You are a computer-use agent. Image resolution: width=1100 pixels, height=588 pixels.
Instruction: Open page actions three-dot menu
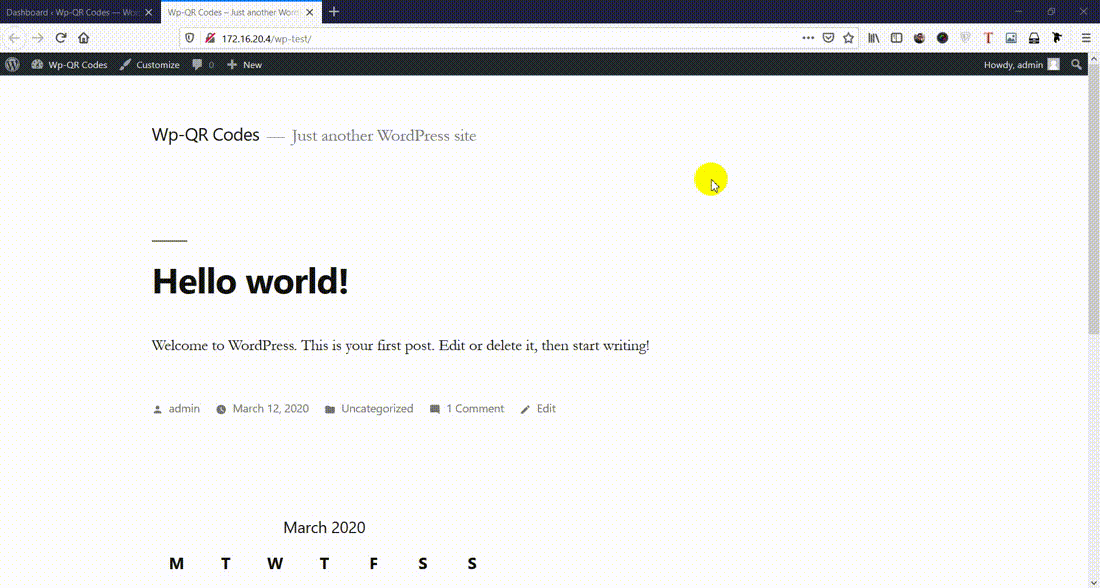coord(808,38)
